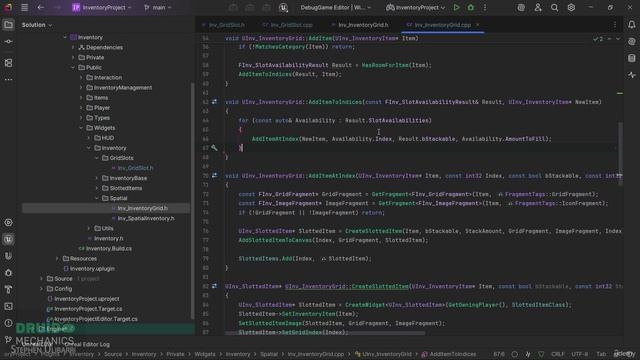640x360 pixels.
Task: Open DebugGame Editor configuration dropdown
Action: pyautogui.click(x=336, y=7)
